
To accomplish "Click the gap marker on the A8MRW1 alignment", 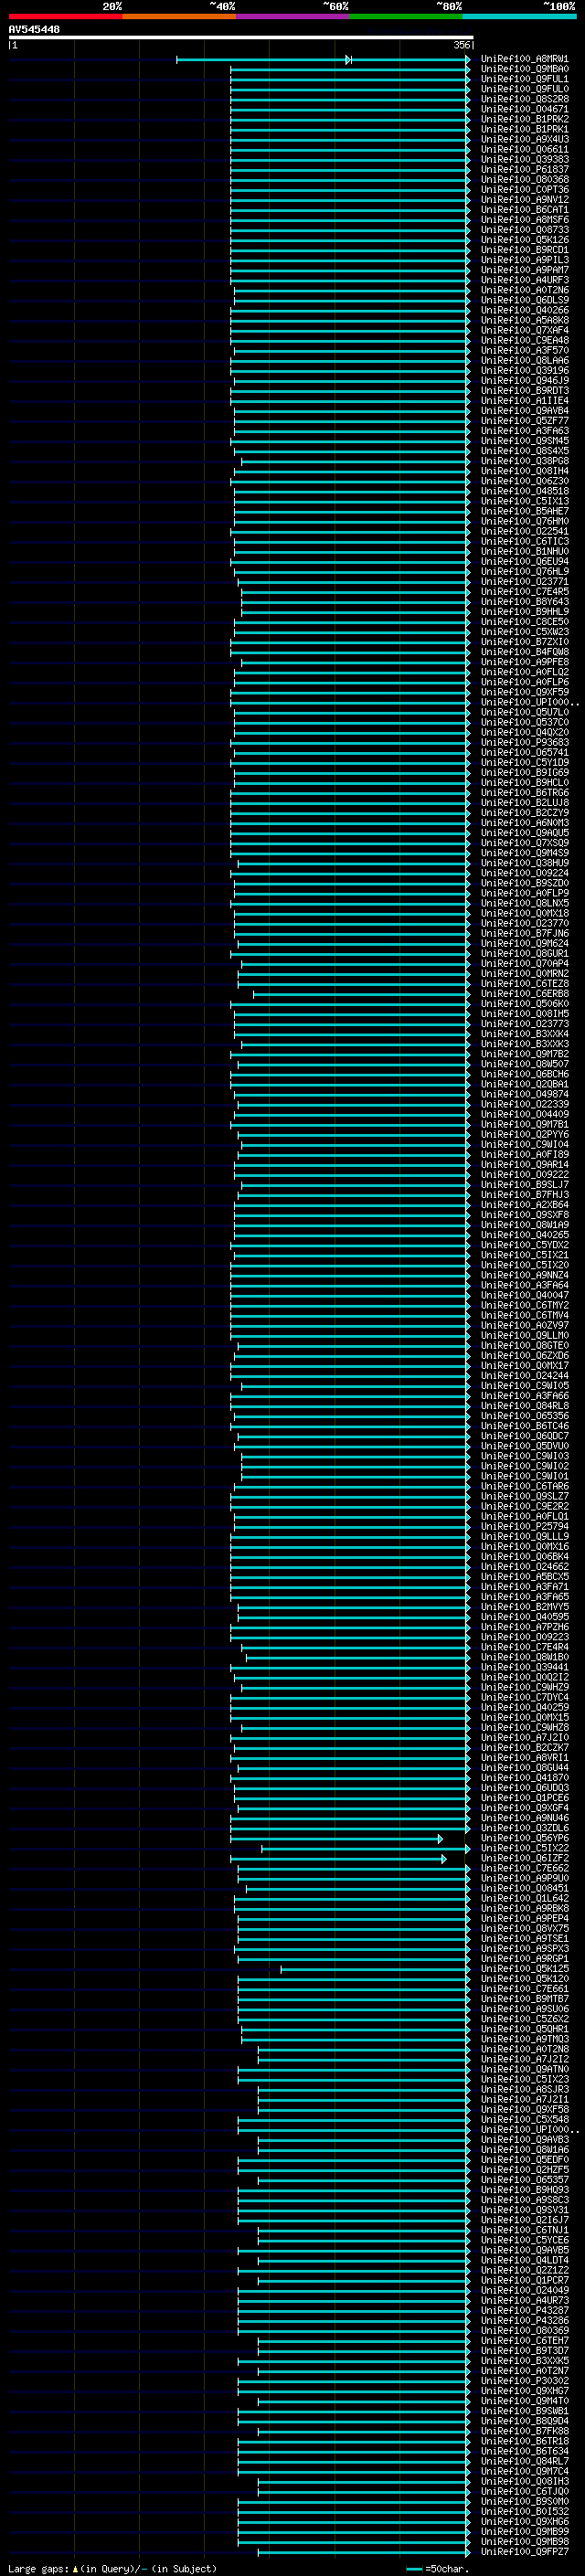I will 348,60.
